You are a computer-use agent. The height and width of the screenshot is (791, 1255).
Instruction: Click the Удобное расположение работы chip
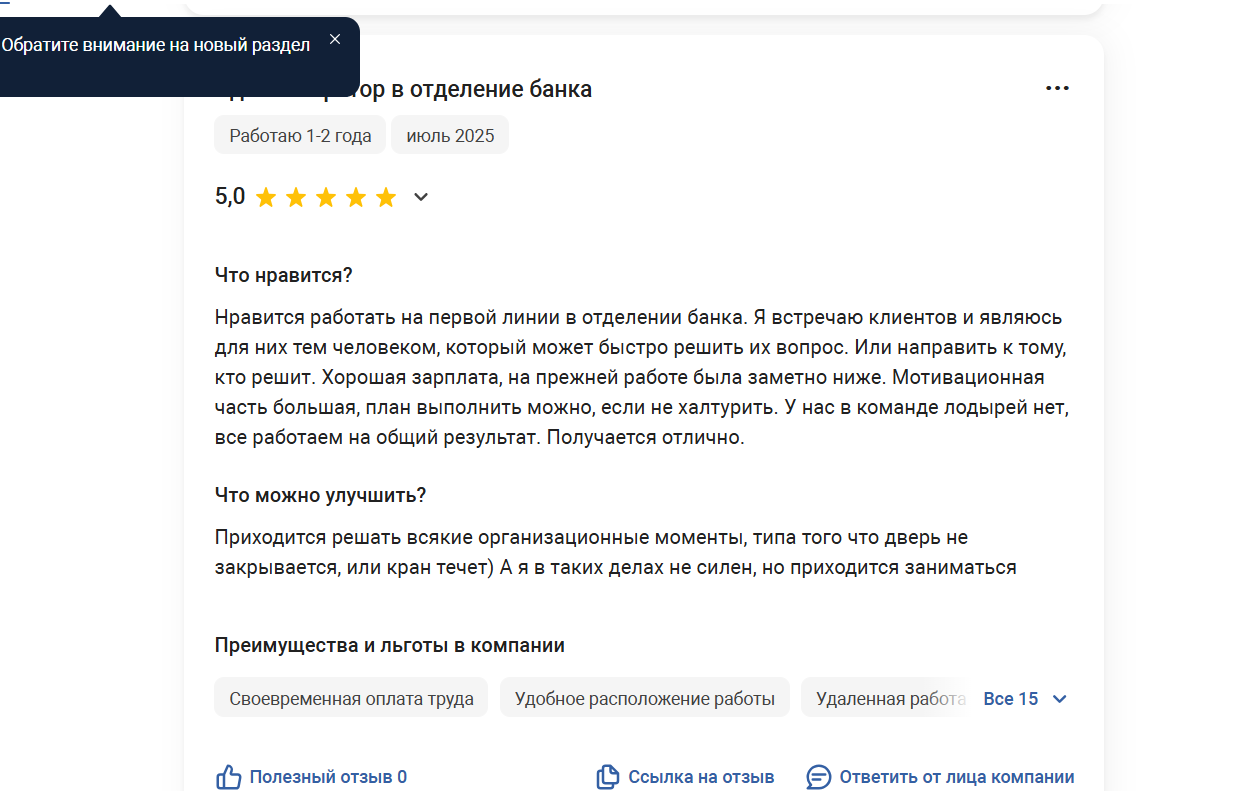click(645, 698)
